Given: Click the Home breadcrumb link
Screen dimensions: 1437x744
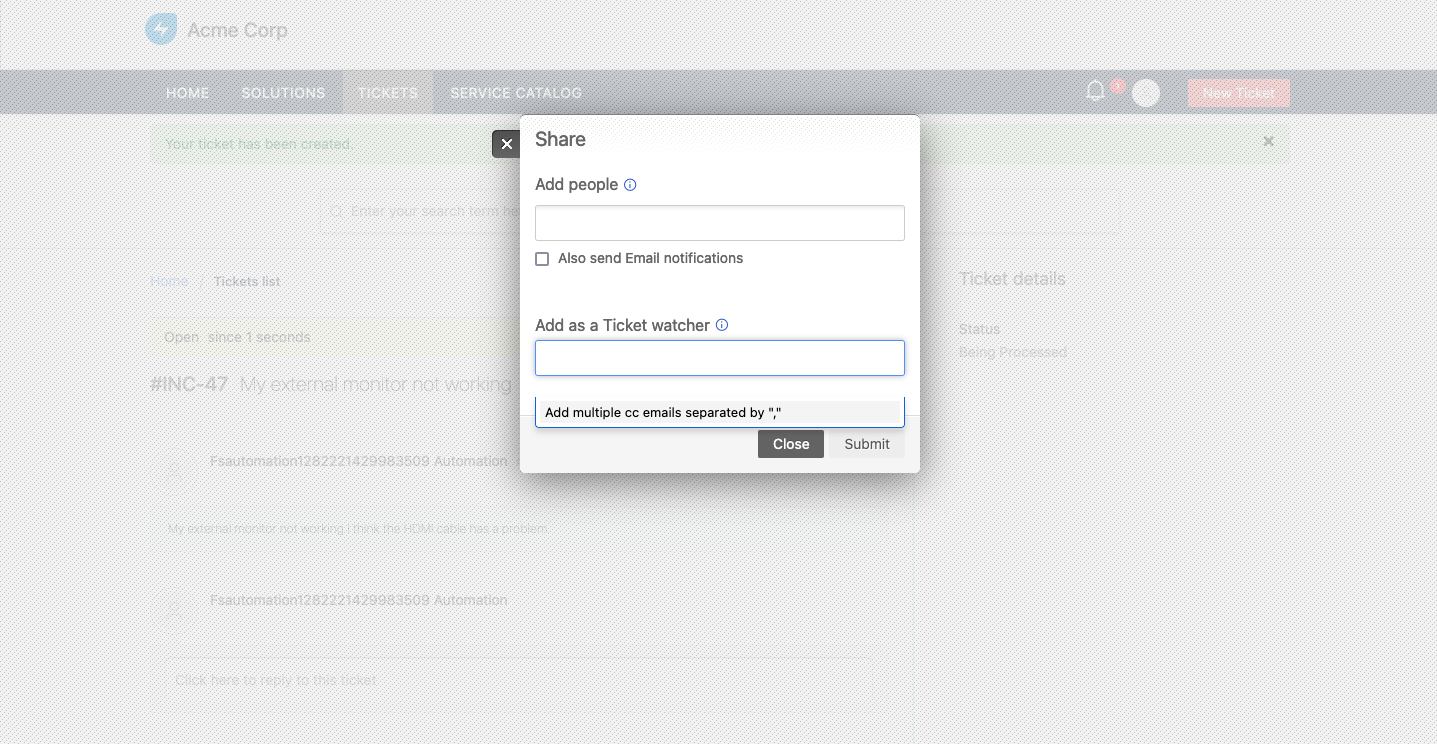Looking at the screenshot, I should click(169, 281).
